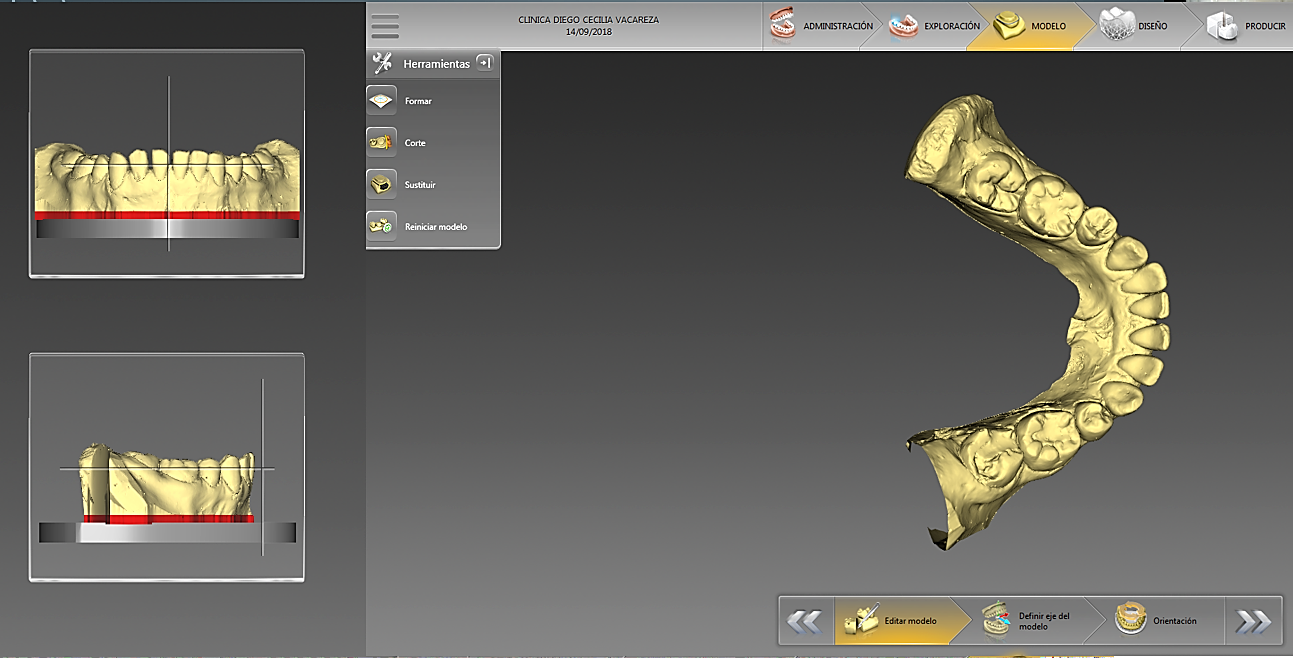Click the Herramientas wrench icon
This screenshot has height=658, width=1293.
pos(382,64)
